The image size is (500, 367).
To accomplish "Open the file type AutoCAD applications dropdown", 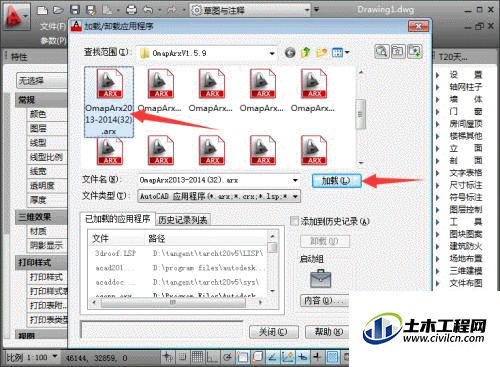I will [x=295, y=196].
